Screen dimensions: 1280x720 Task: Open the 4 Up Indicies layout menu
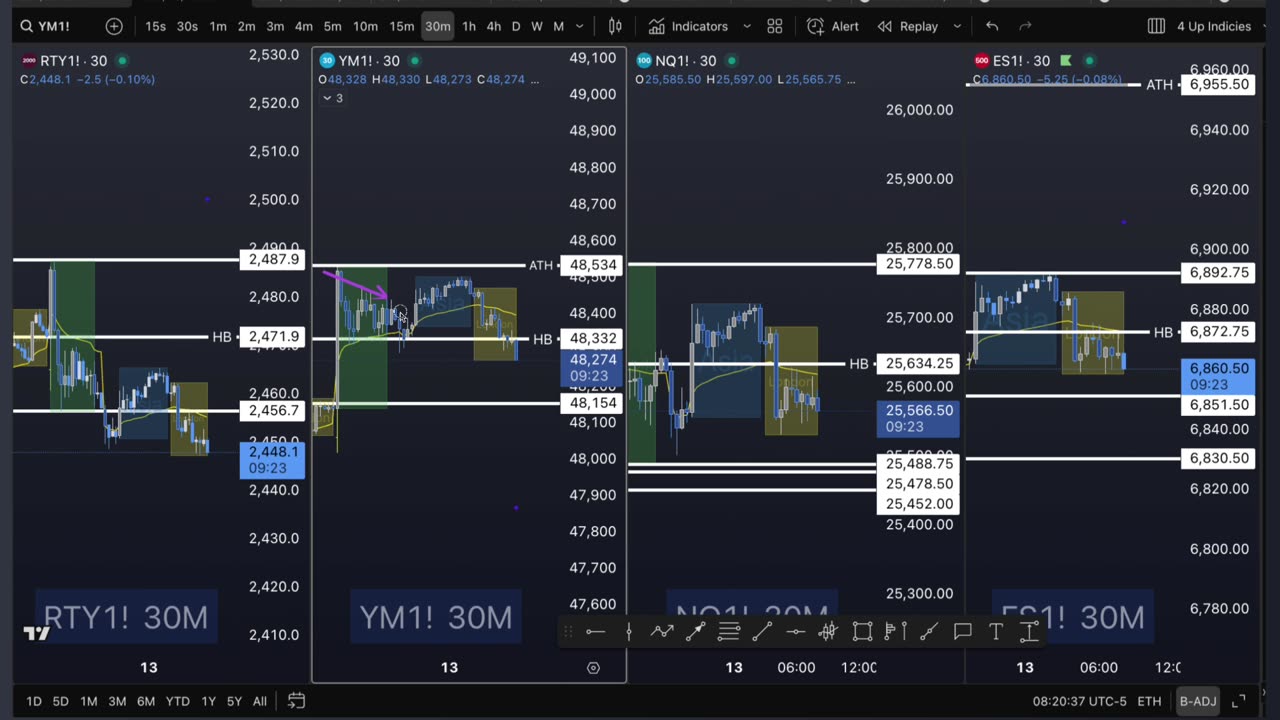pos(1214,26)
